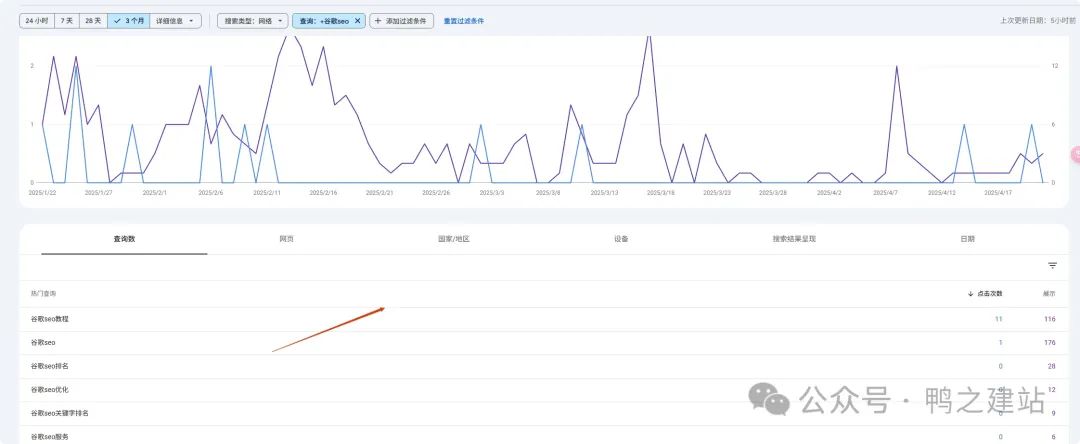The height and width of the screenshot is (444, 1080).
Task: Click the 上次更新日期 status text
Action: [1037, 21]
